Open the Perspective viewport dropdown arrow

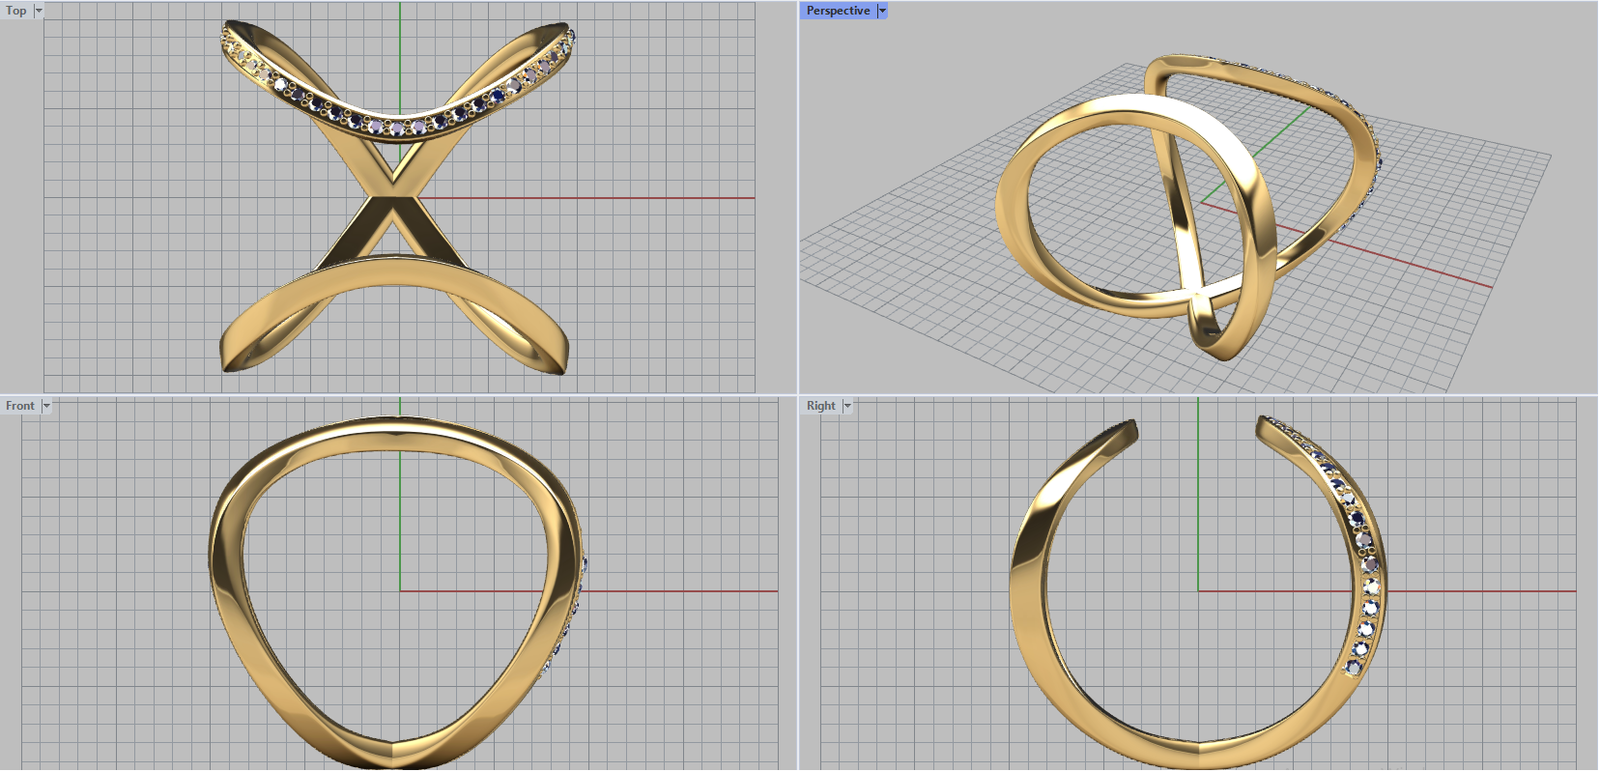tap(882, 11)
